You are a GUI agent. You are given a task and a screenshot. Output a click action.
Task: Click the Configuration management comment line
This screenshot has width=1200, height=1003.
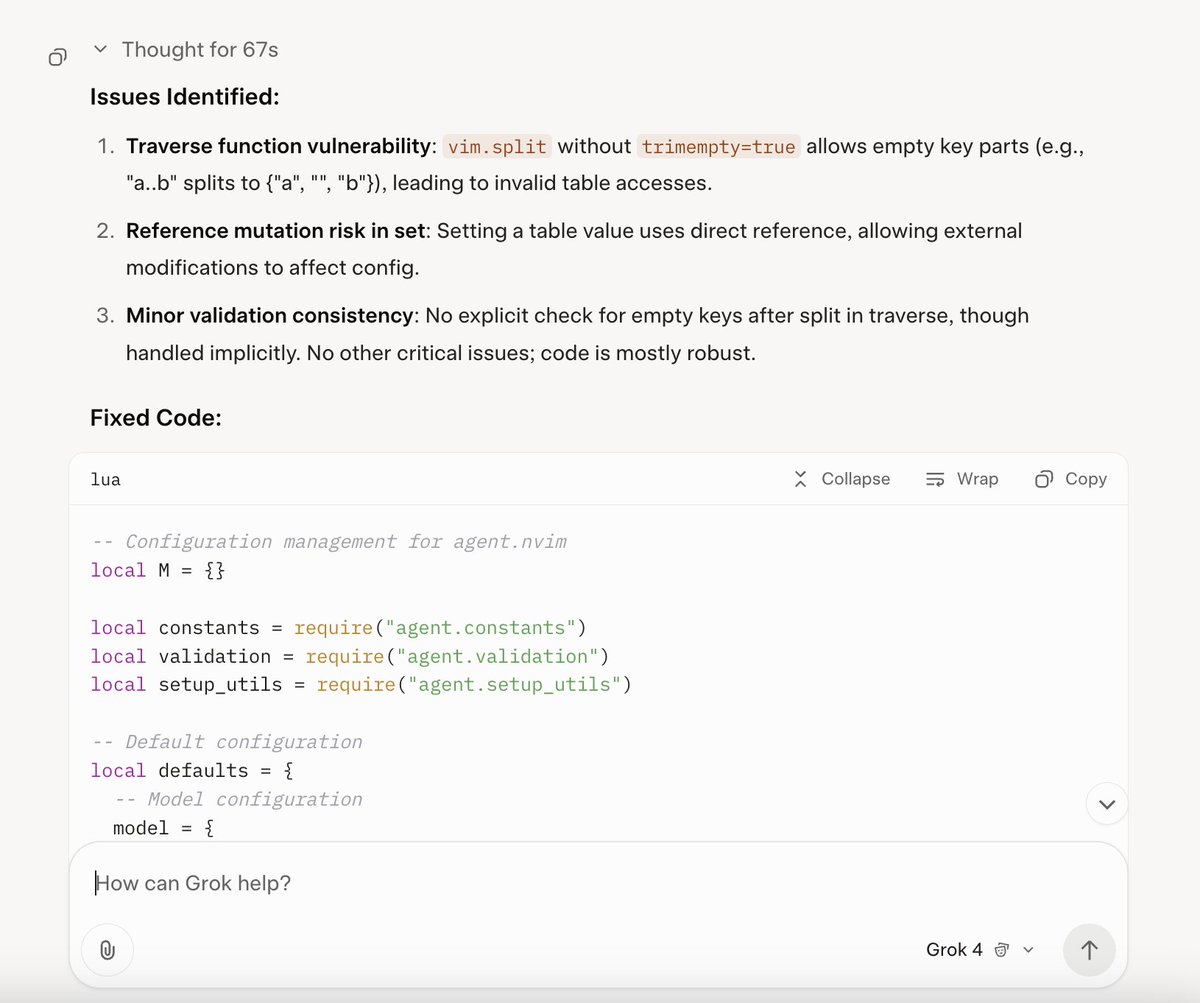(x=329, y=542)
